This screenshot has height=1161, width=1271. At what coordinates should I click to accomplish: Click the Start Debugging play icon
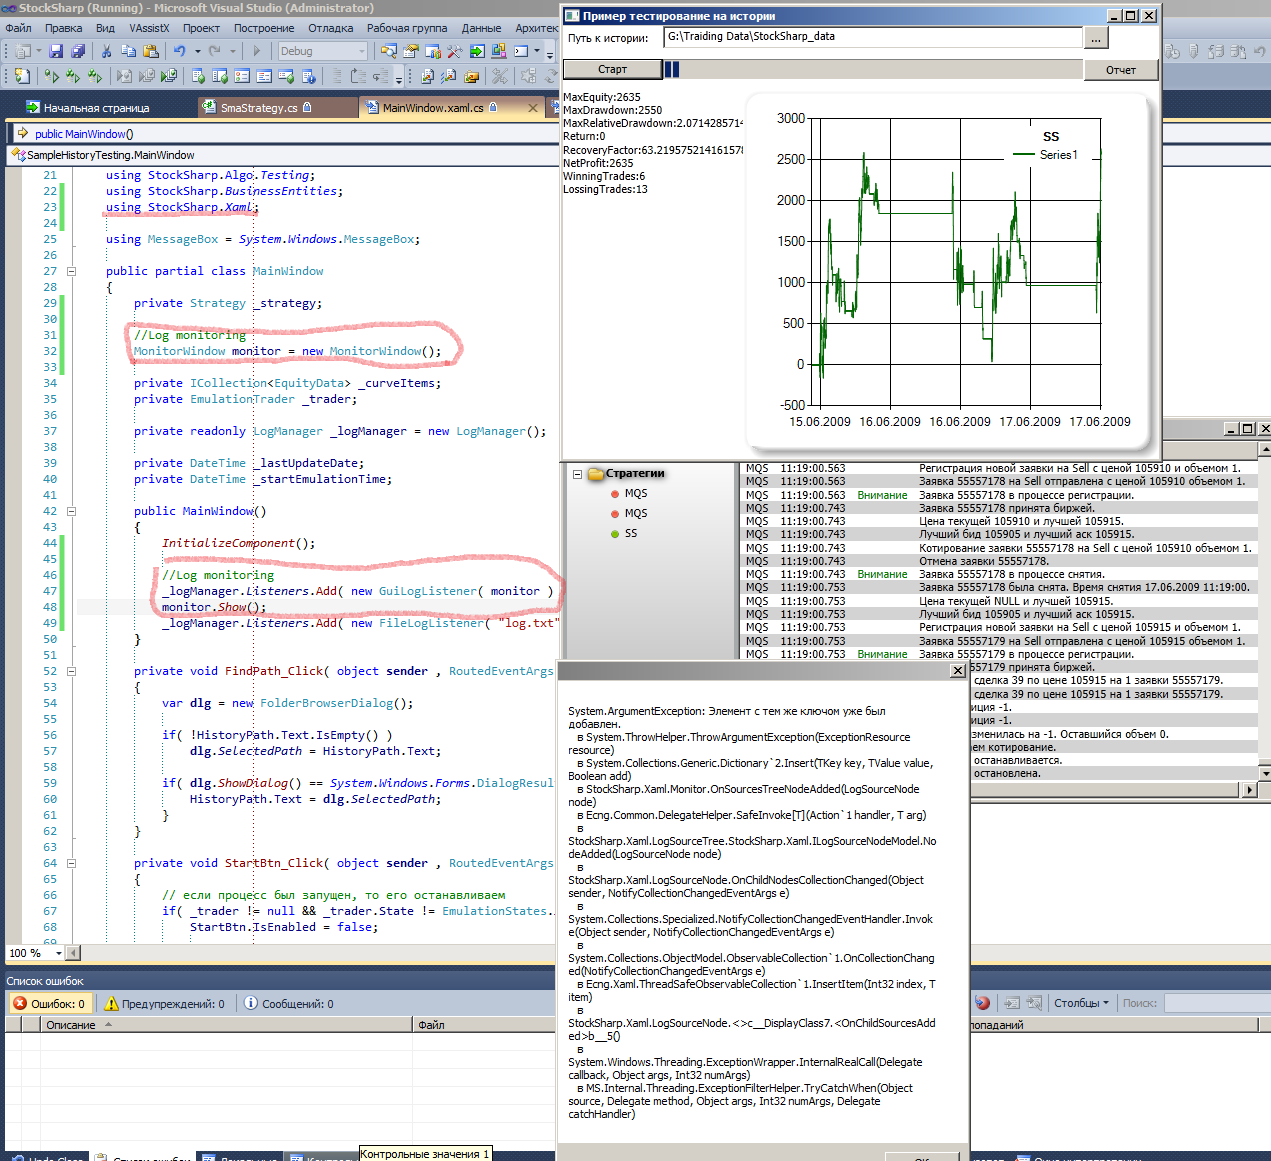click(256, 51)
